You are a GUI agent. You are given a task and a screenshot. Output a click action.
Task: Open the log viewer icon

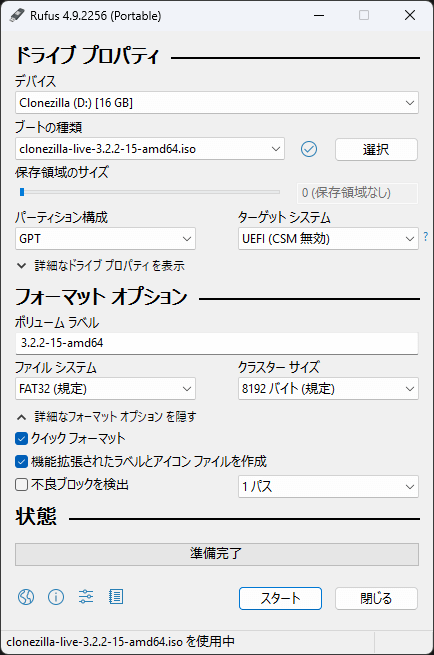click(x=116, y=597)
